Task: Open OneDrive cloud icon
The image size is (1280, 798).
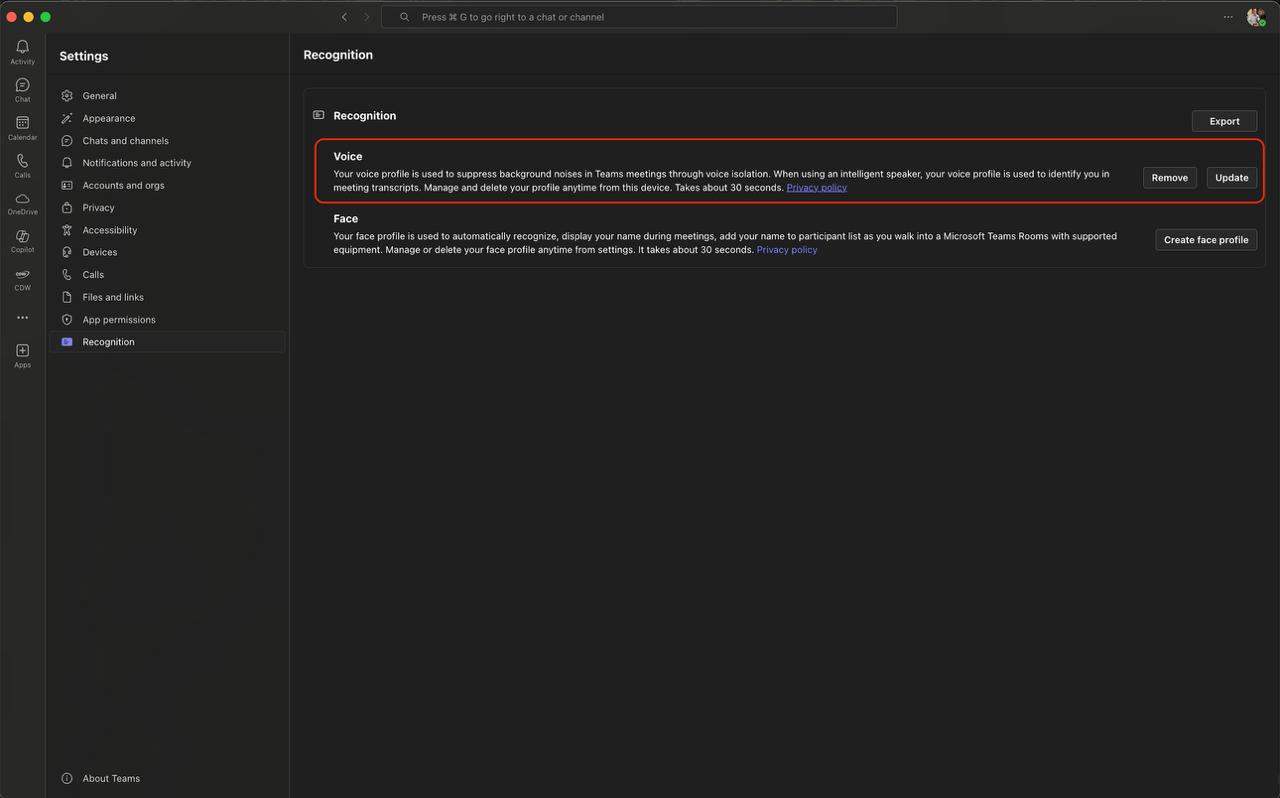Action: (22, 200)
